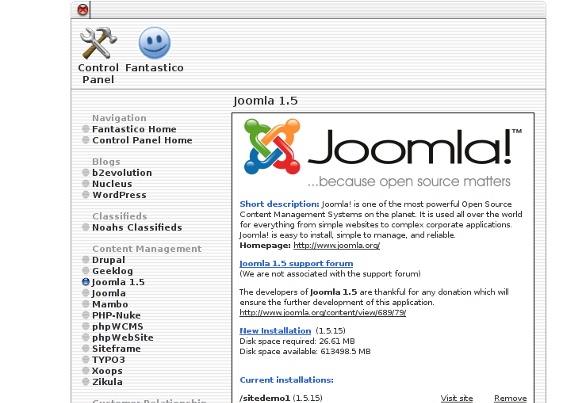Select Siteframe under Content Management

tap(117, 348)
